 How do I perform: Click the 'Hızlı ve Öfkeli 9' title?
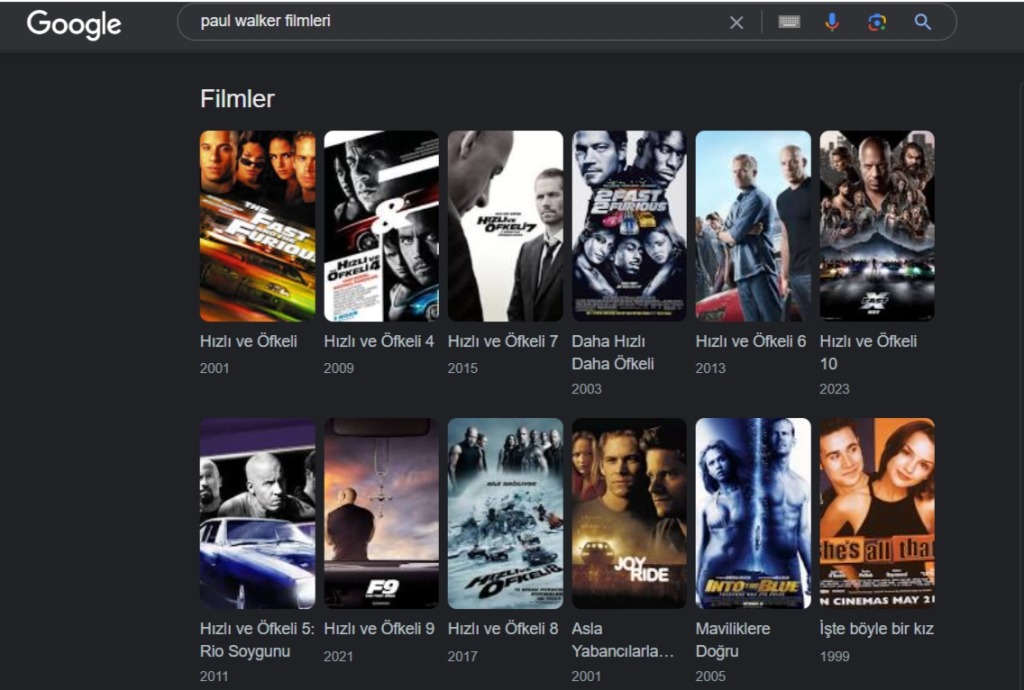point(379,629)
